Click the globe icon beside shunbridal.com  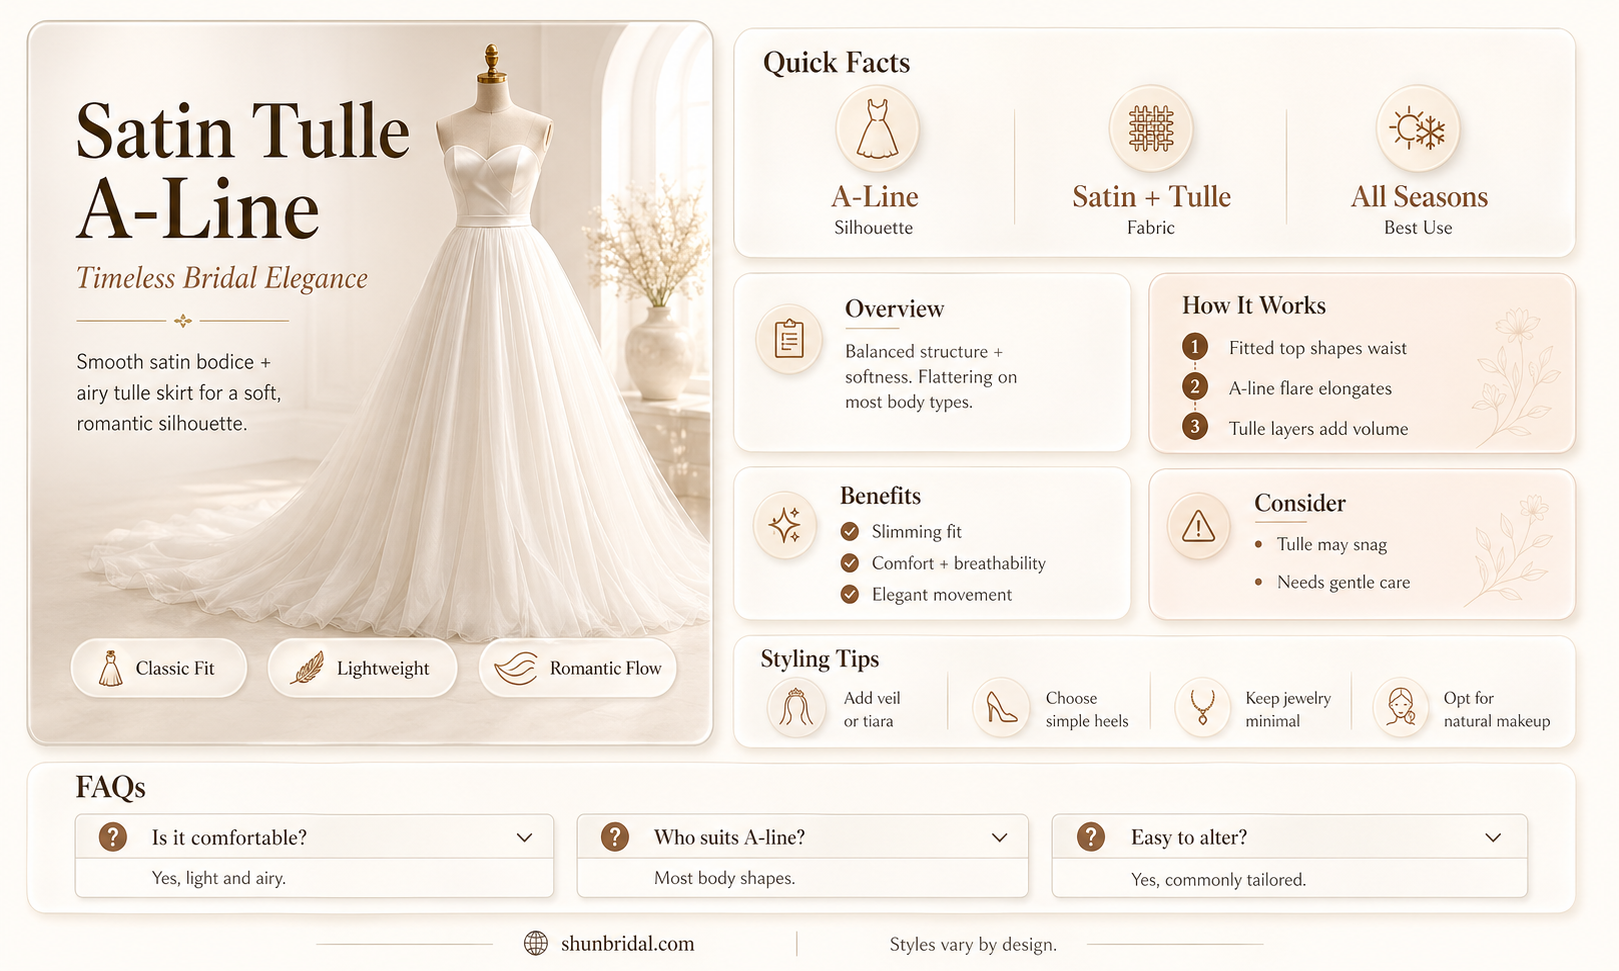coord(536,943)
